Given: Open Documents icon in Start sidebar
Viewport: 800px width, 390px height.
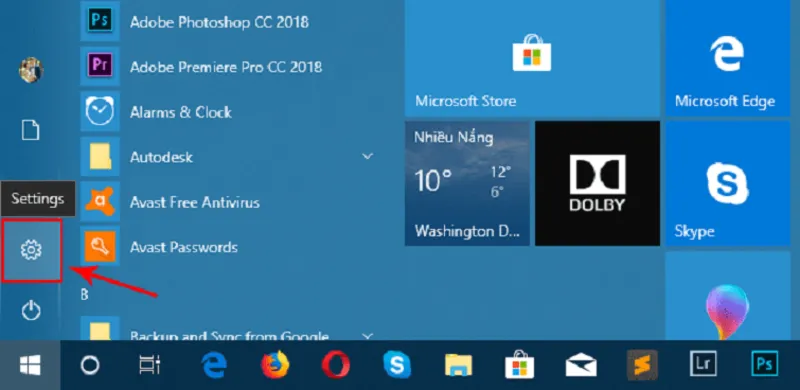Looking at the screenshot, I should 31,130.
